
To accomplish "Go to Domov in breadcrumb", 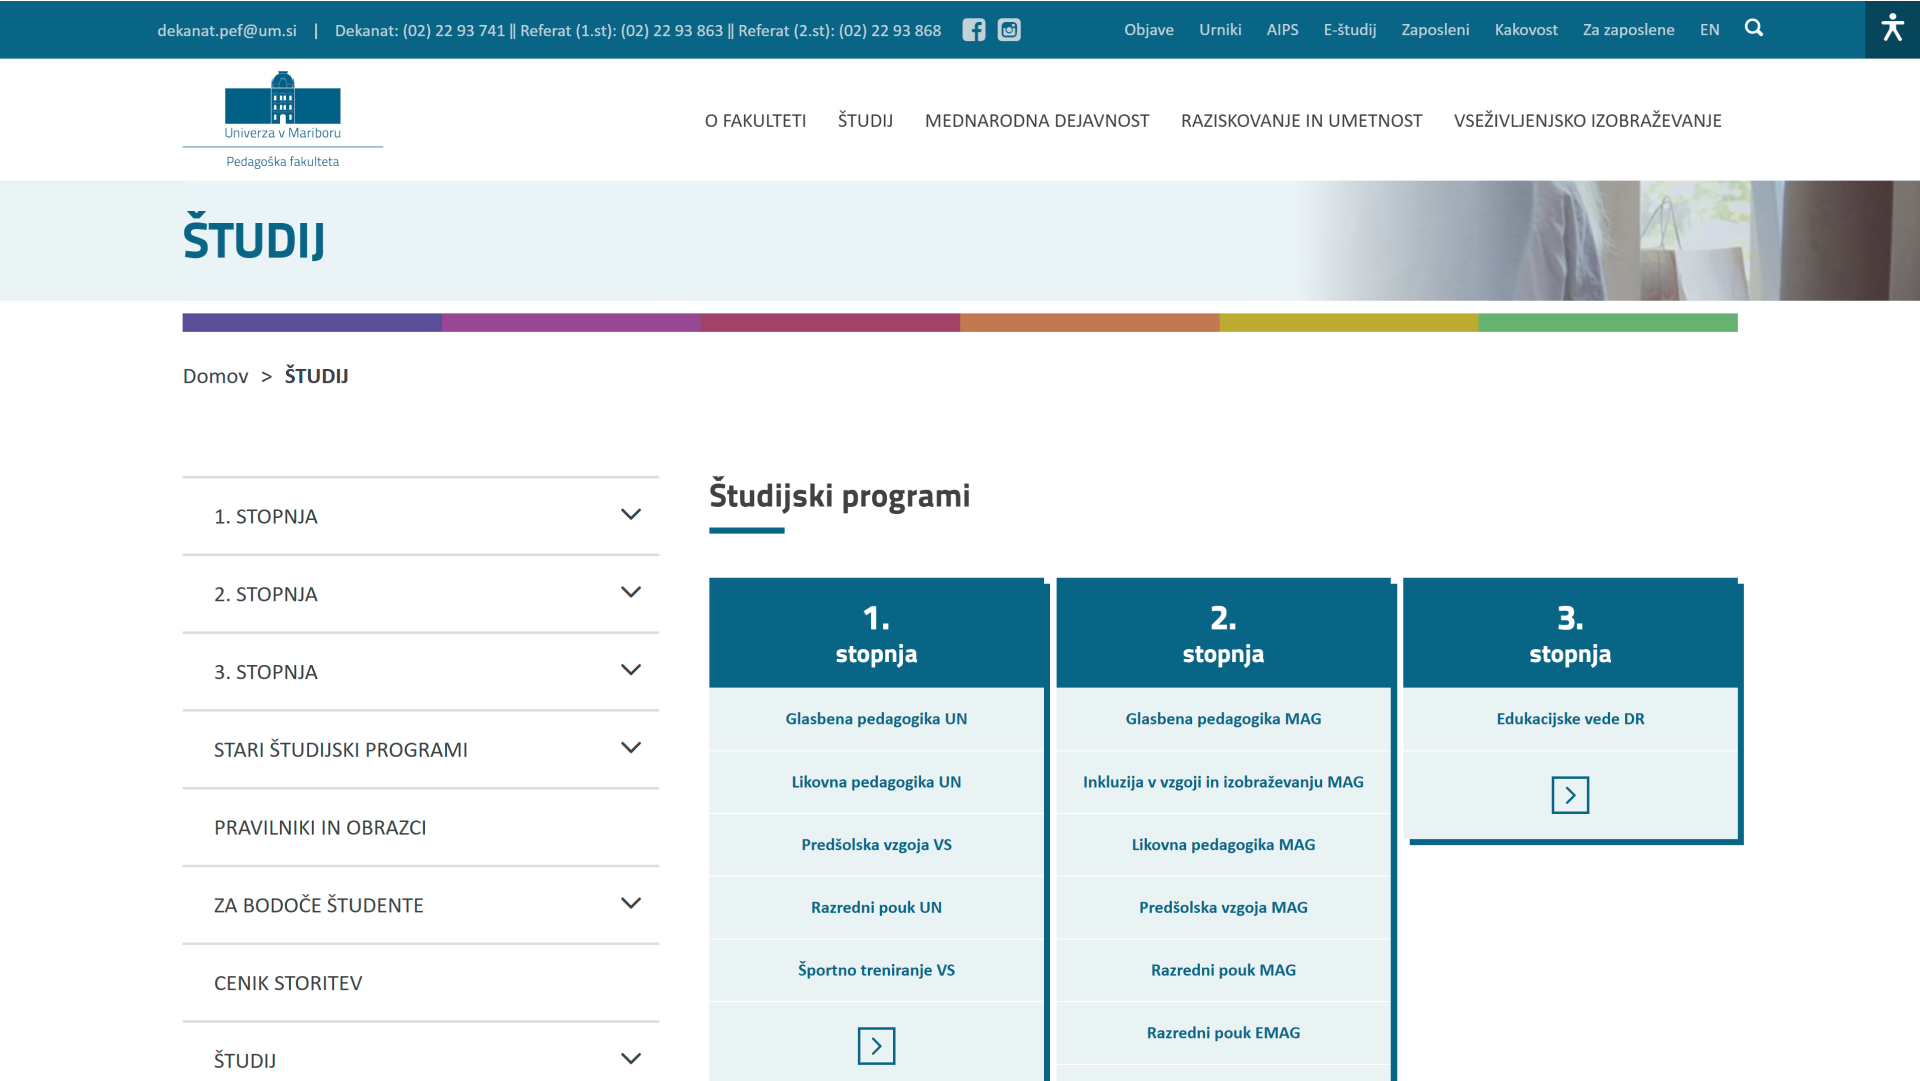I will 215,376.
